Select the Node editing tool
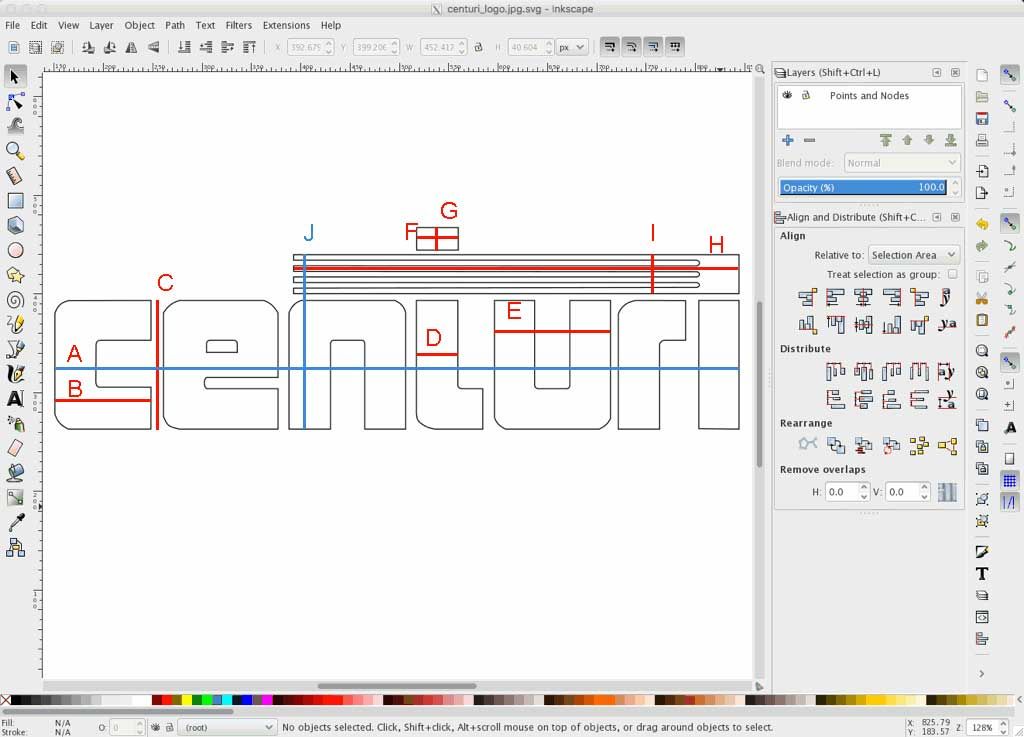The width and height of the screenshot is (1024, 737). 15,101
